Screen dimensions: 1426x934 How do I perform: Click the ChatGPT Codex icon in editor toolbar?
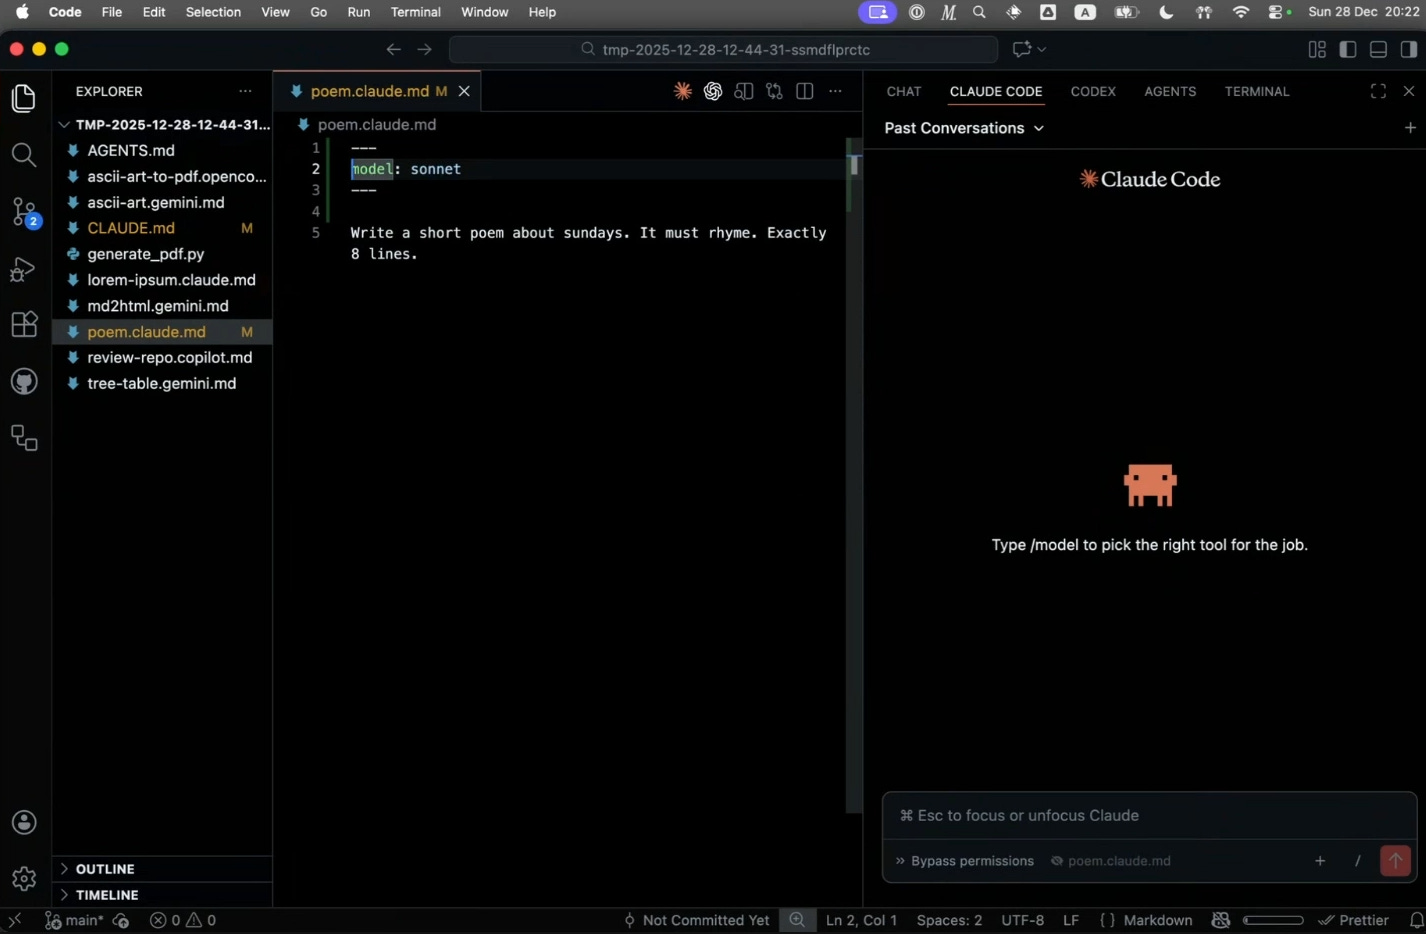pyautogui.click(x=713, y=91)
